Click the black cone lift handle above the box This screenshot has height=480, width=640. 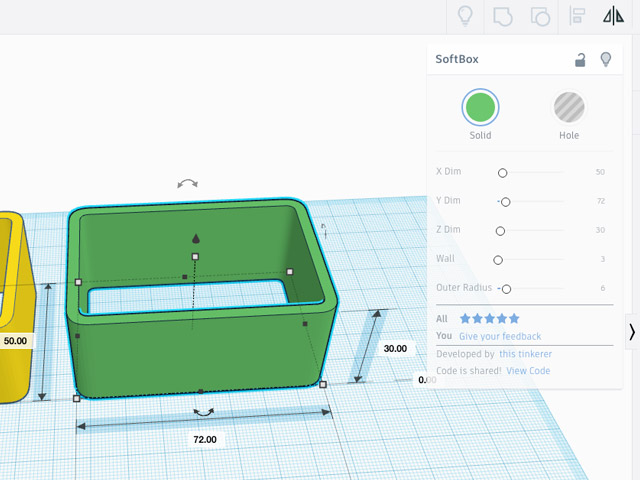click(x=196, y=239)
